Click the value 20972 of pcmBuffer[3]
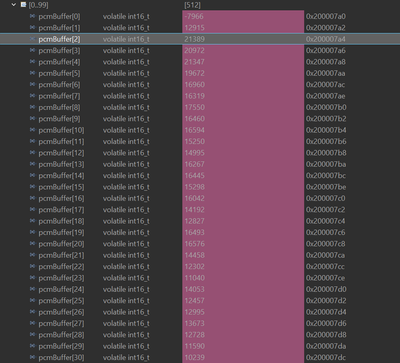Image resolution: width=400 pixels, height=363 pixels. click(x=195, y=50)
